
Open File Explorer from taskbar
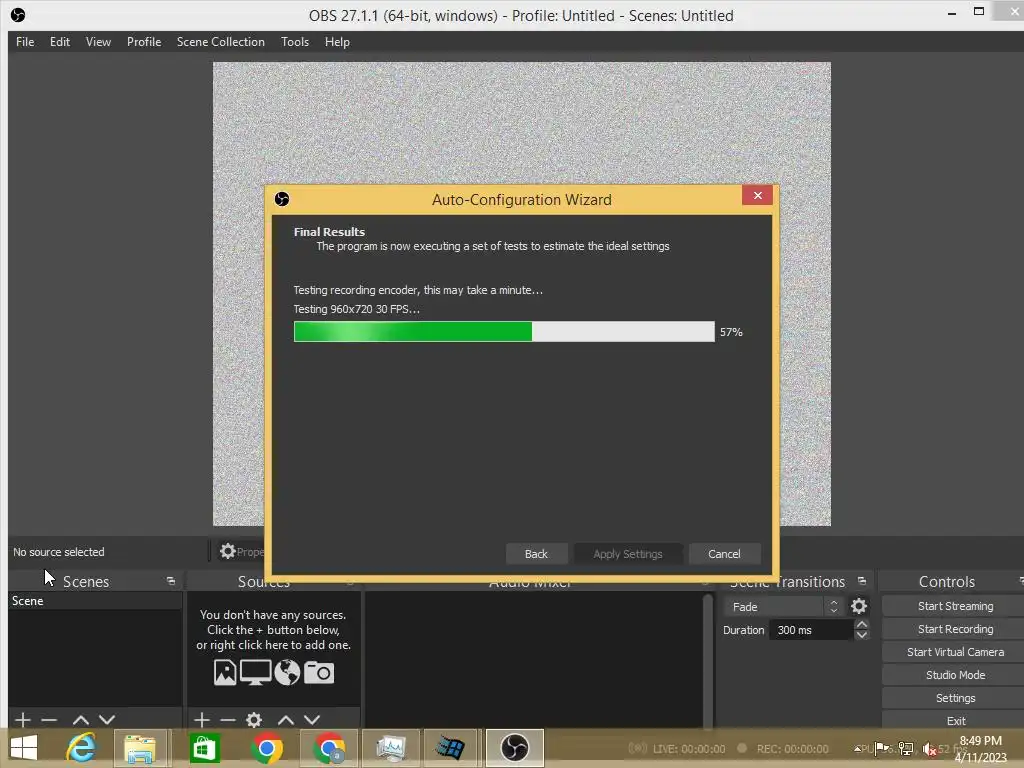tap(140, 748)
